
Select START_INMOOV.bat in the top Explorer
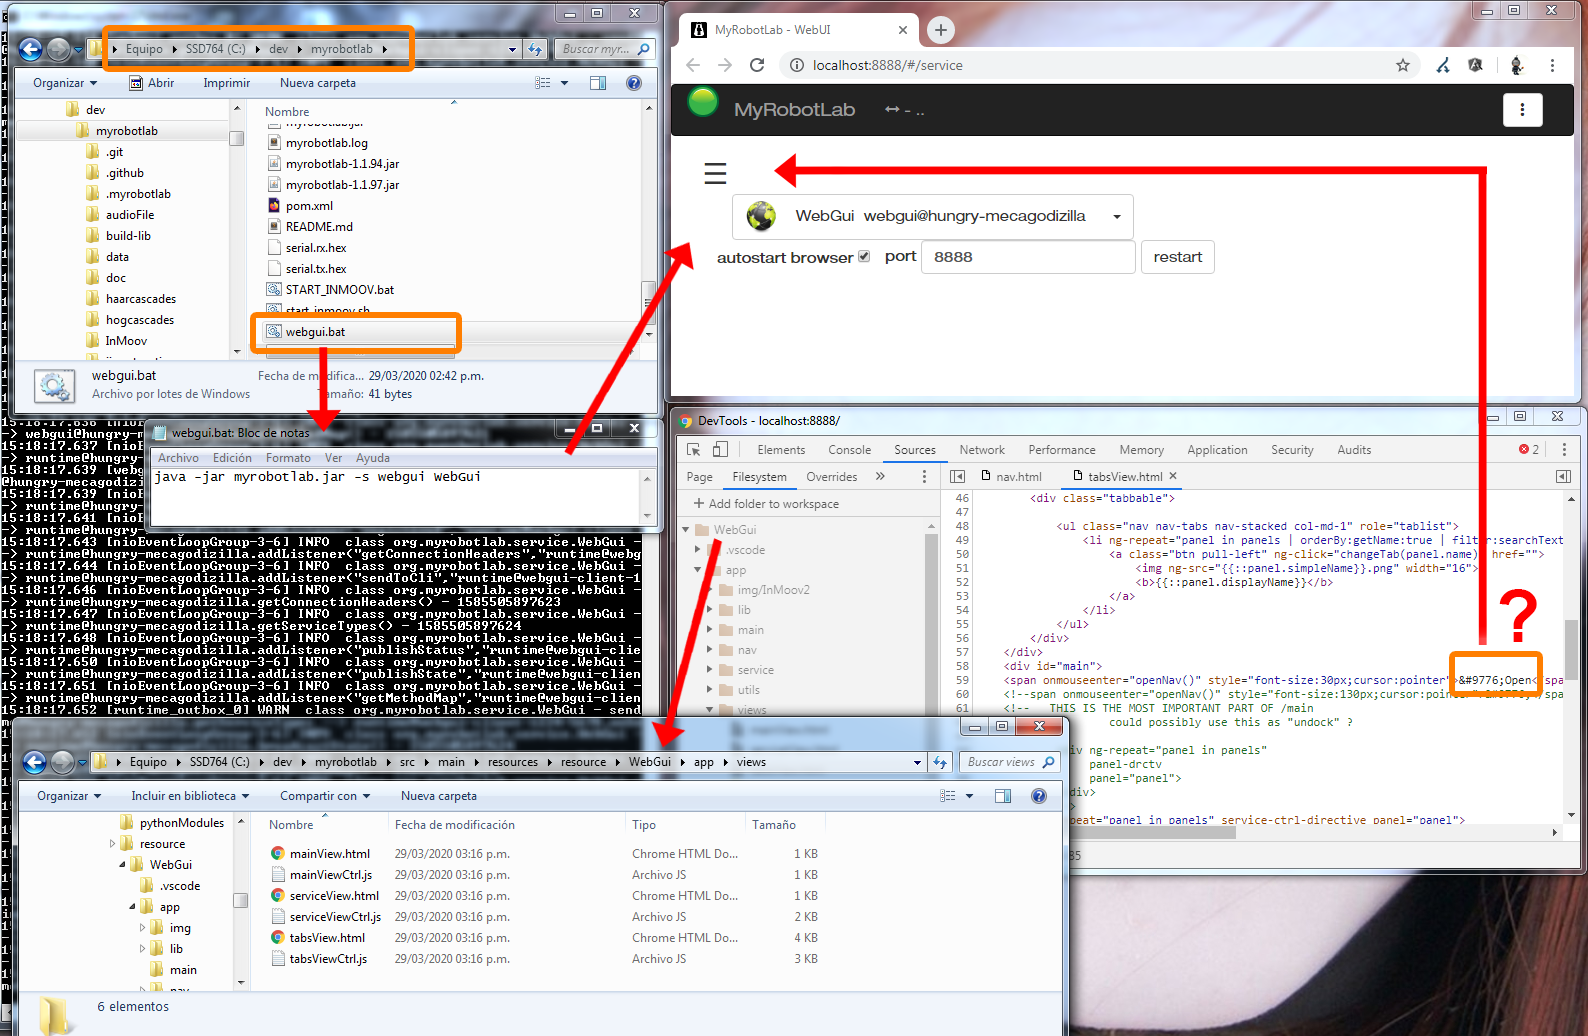pos(339,290)
